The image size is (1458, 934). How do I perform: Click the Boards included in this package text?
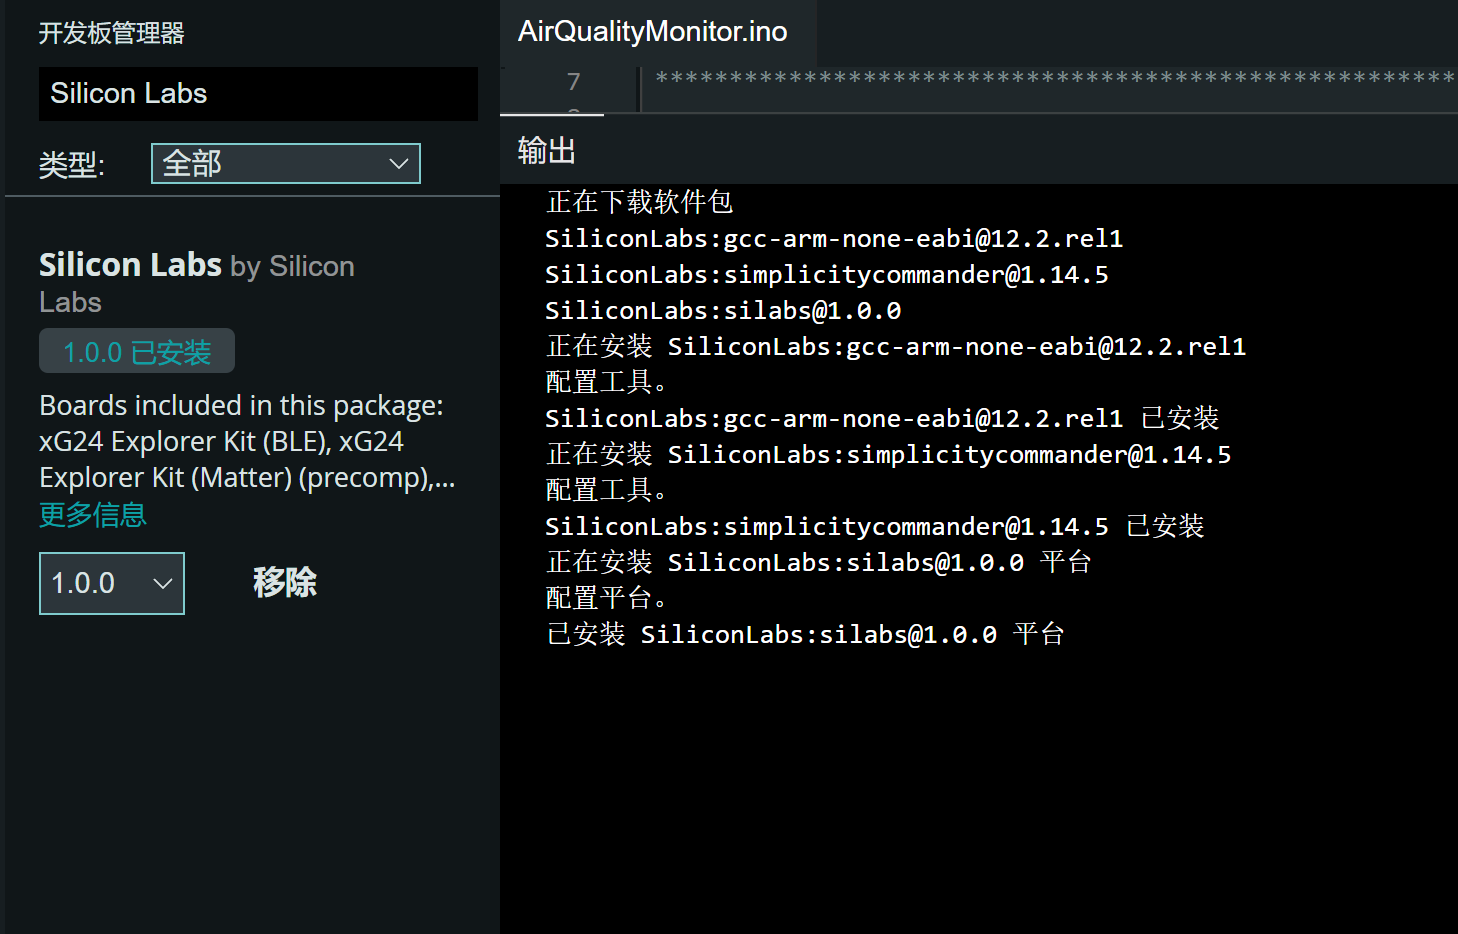(x=247, y=441)
